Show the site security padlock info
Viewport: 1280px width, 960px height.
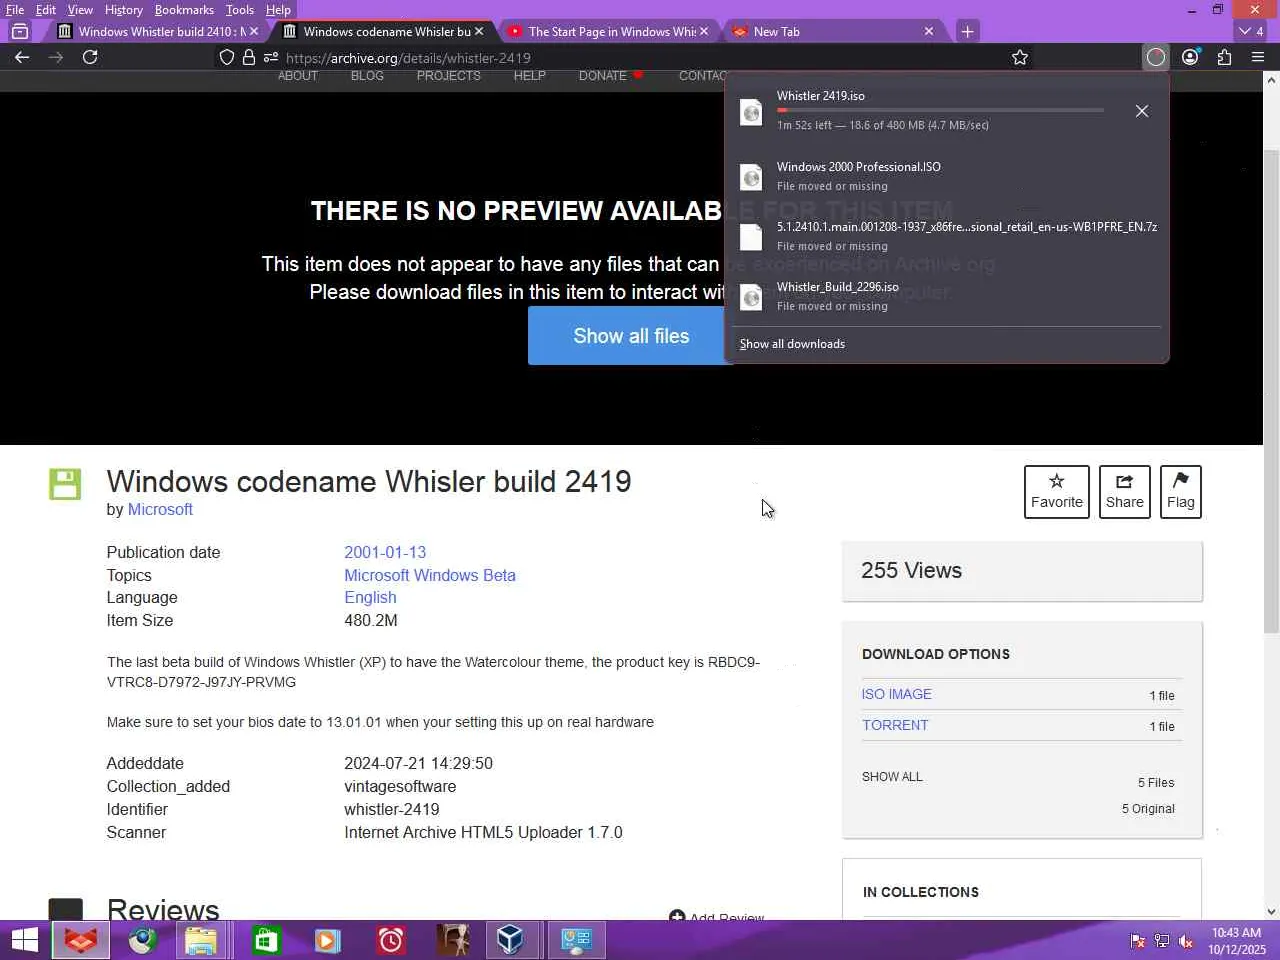pos(249,57)
